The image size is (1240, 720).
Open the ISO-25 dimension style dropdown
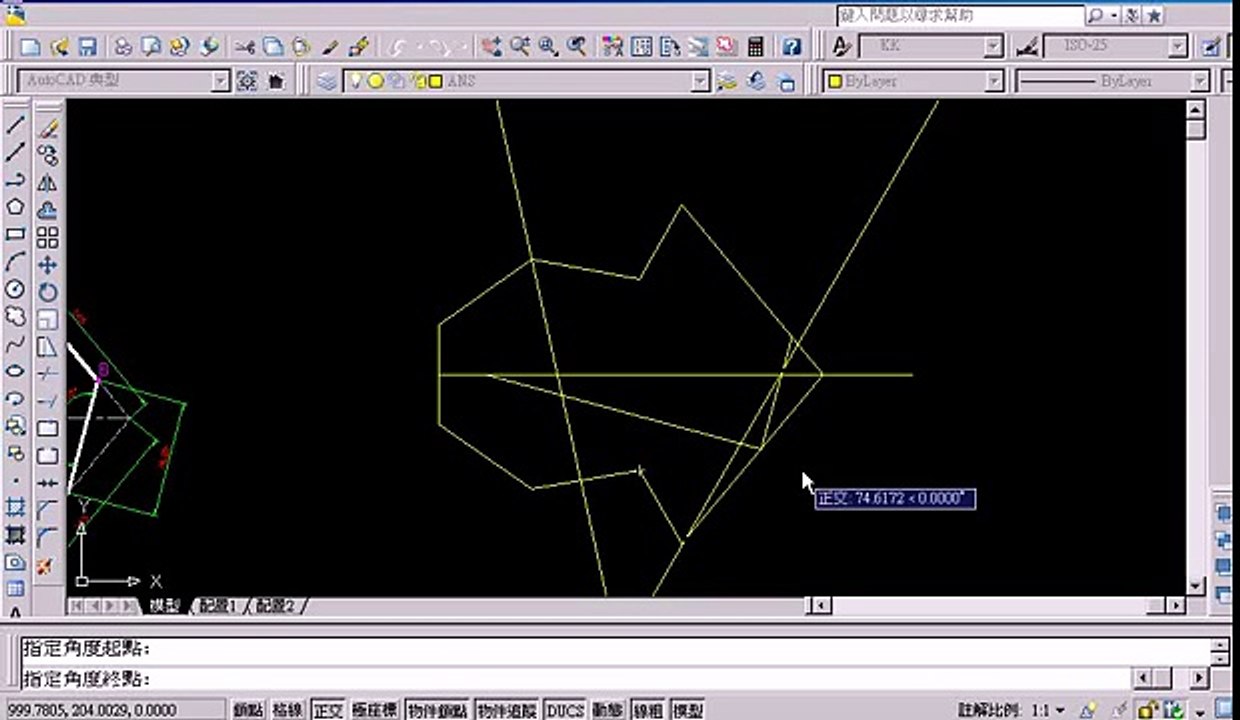(x=1179, y=47)
